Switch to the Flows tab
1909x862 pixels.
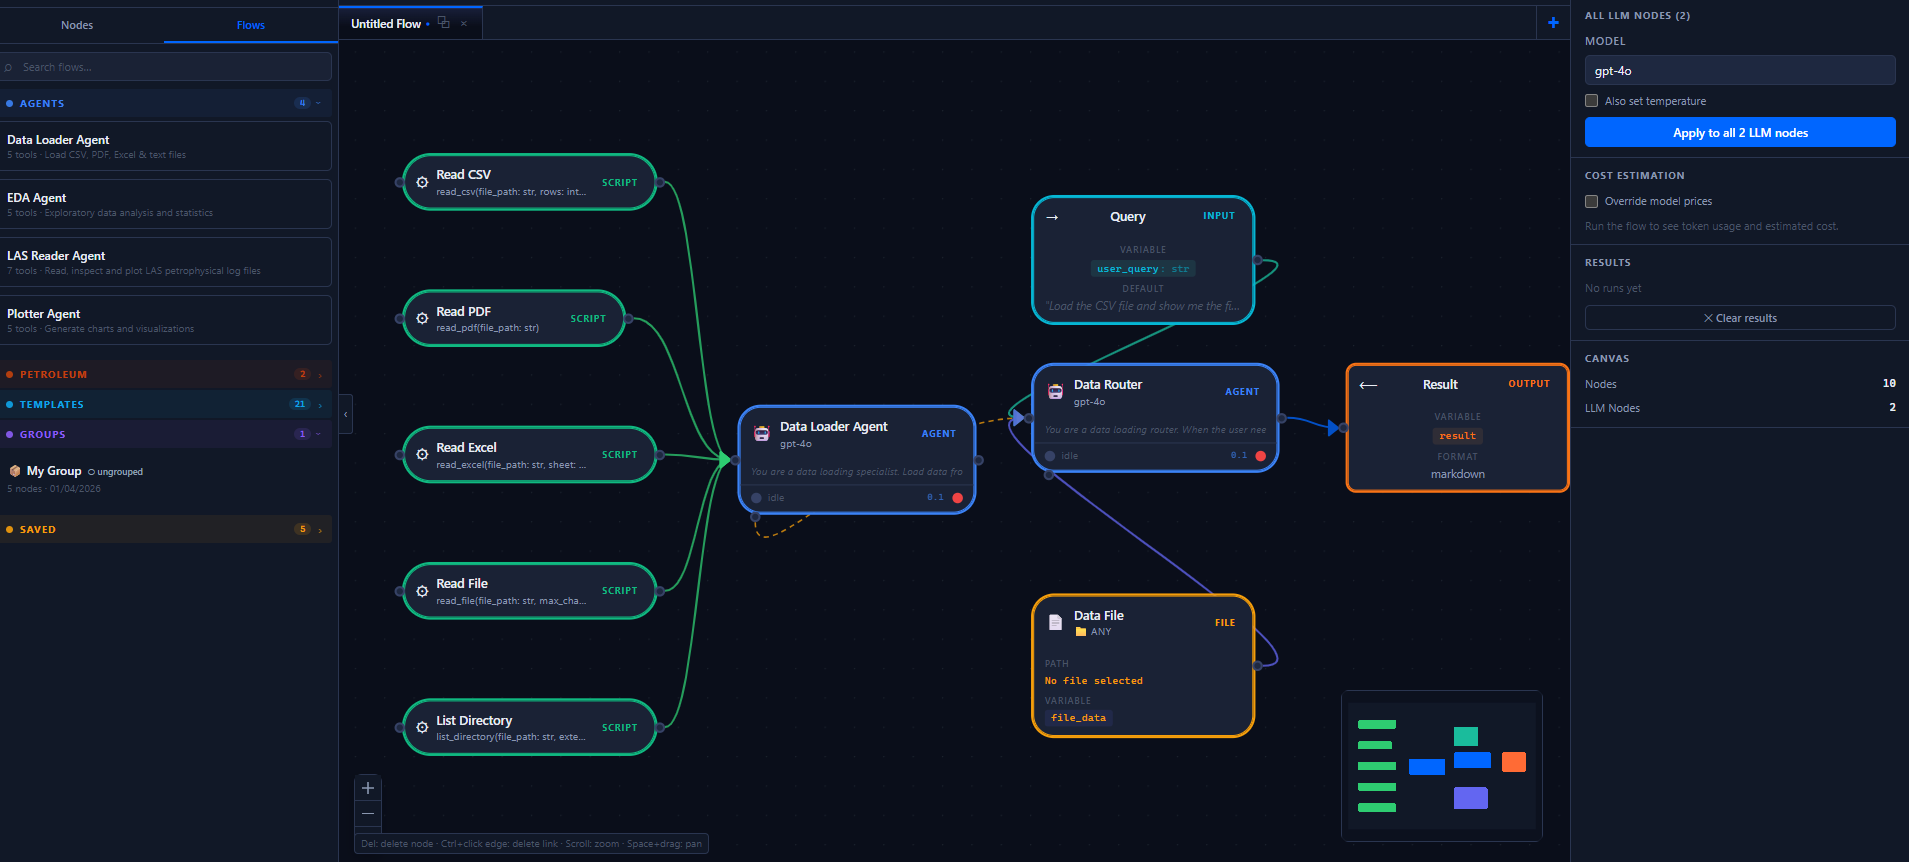pyautogui.click(x=251, y=25)
